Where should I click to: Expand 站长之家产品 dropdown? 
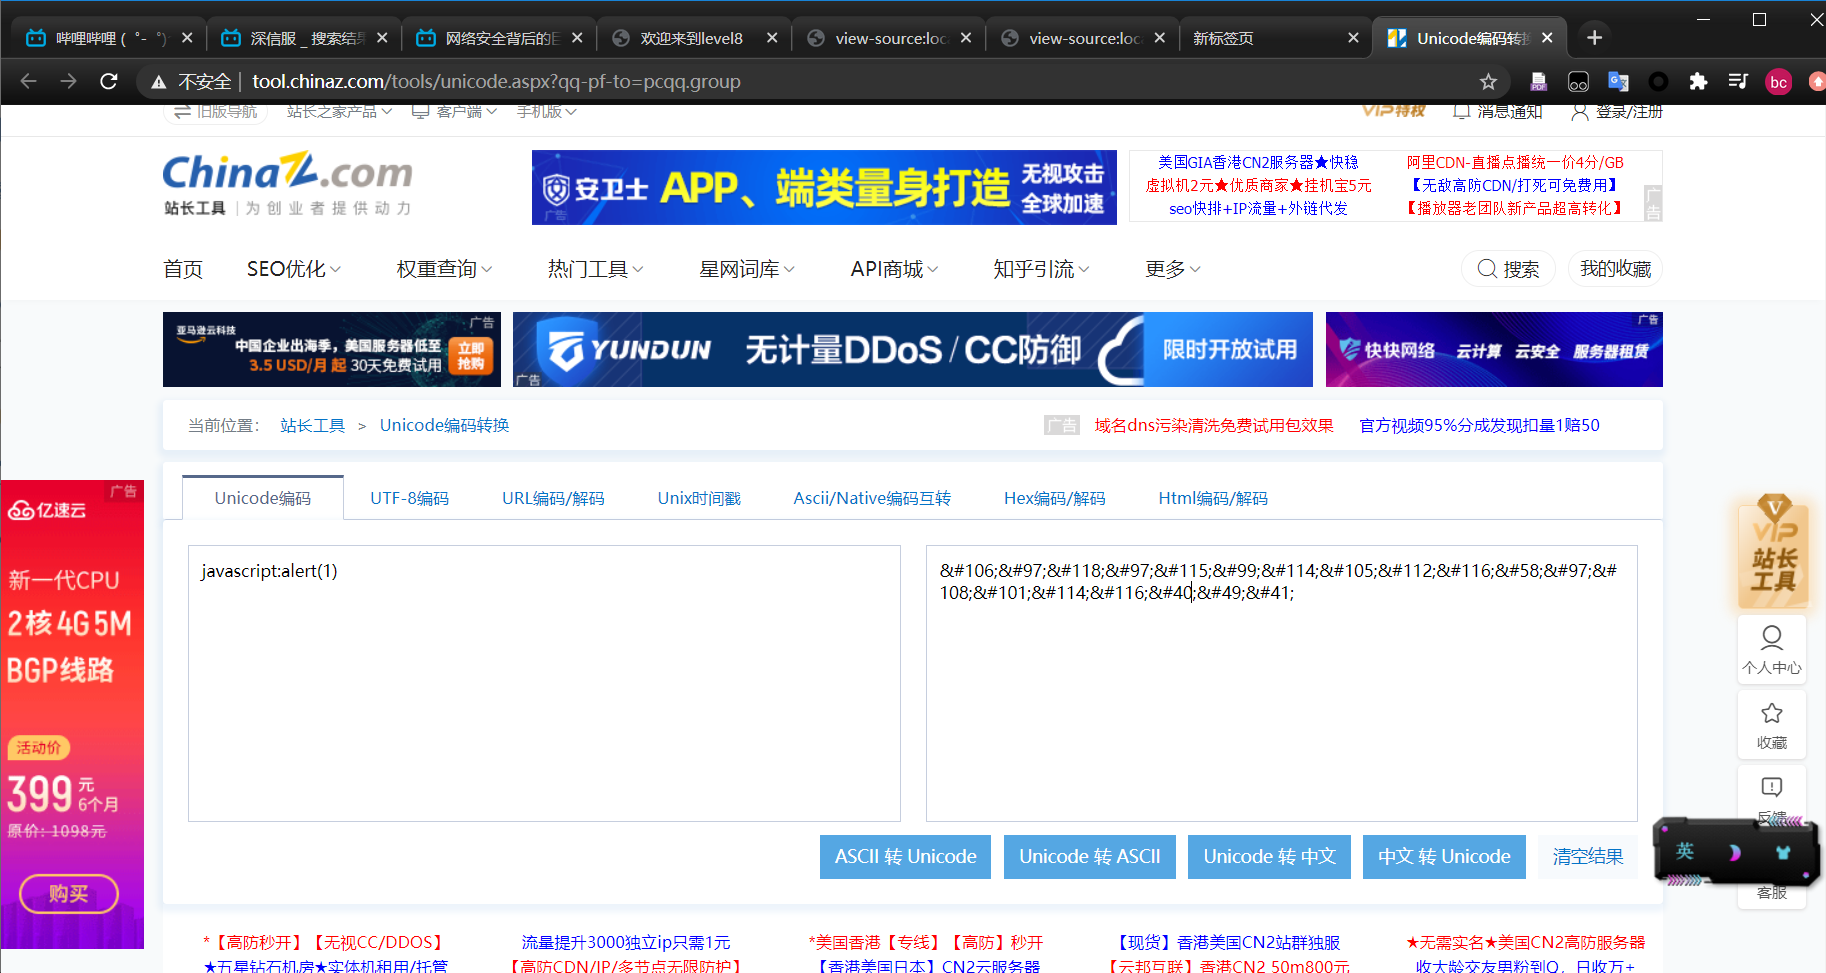point(339,112)
